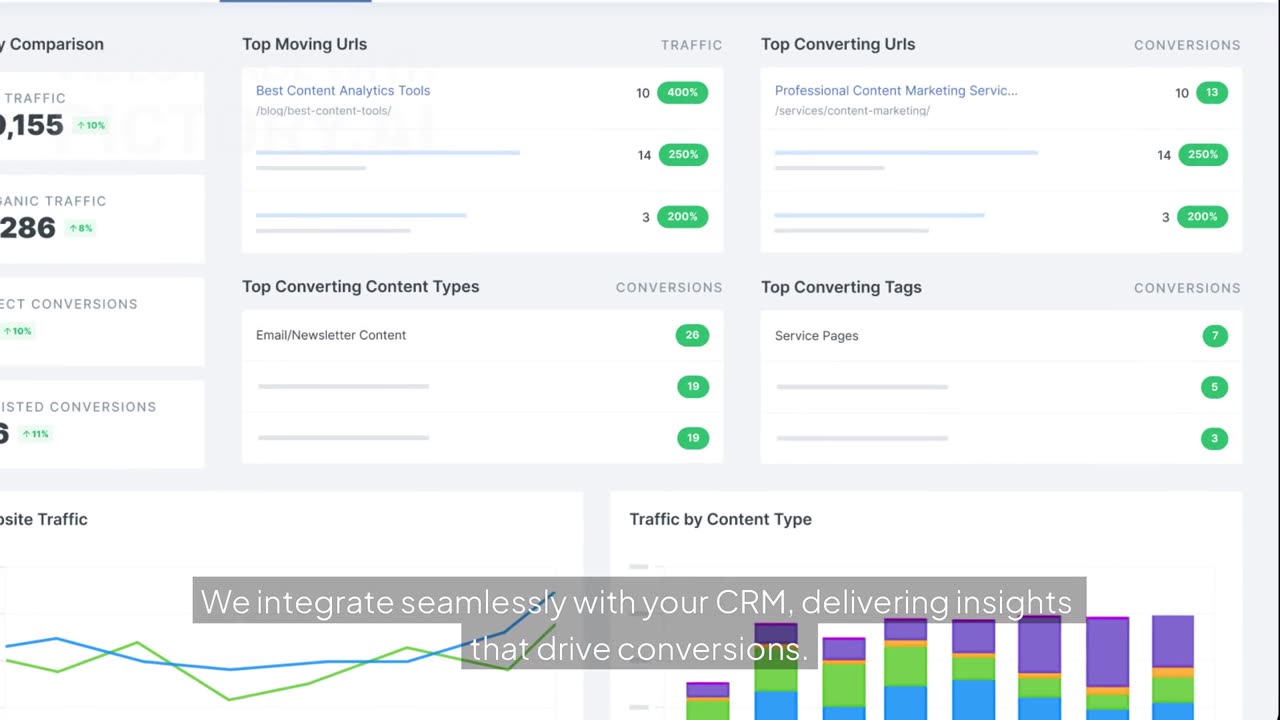Image resolution: width=1280 pixels, height=720 pixels.
Task: Click the 250% badge under Top Converting Urls
Action: (x=1203, y=154)
